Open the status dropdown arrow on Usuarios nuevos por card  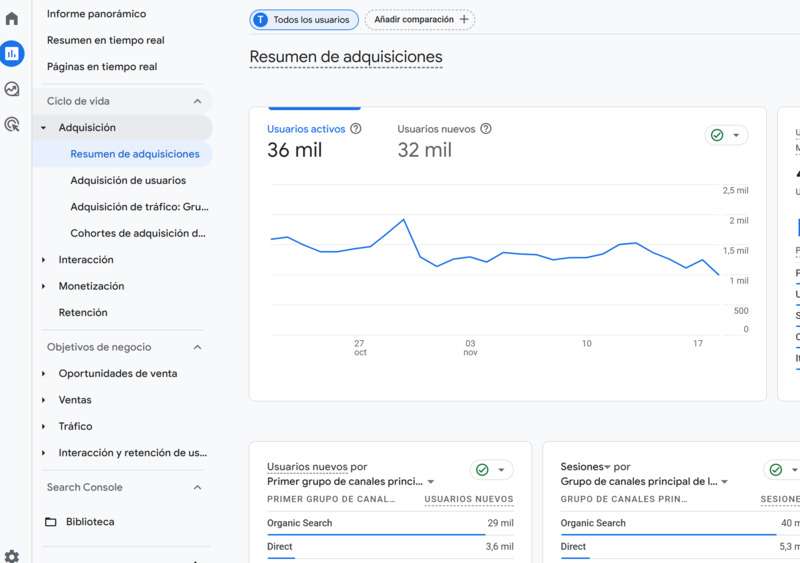click(x=501, y=470)
